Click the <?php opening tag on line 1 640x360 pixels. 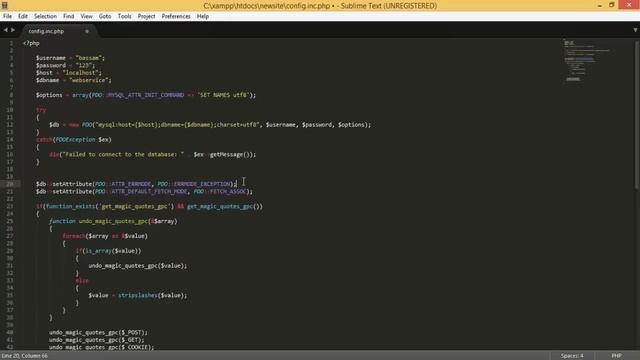[x=31, y=43]
